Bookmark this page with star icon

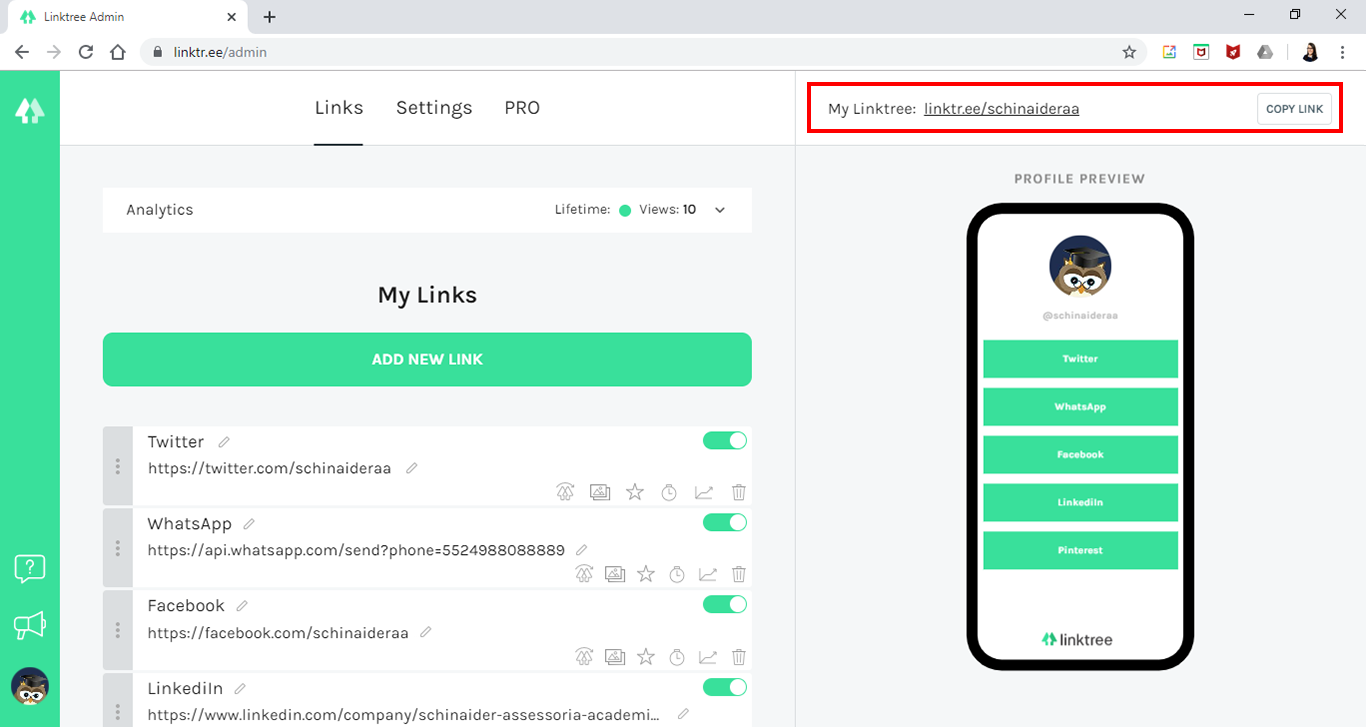[1129, 52]
